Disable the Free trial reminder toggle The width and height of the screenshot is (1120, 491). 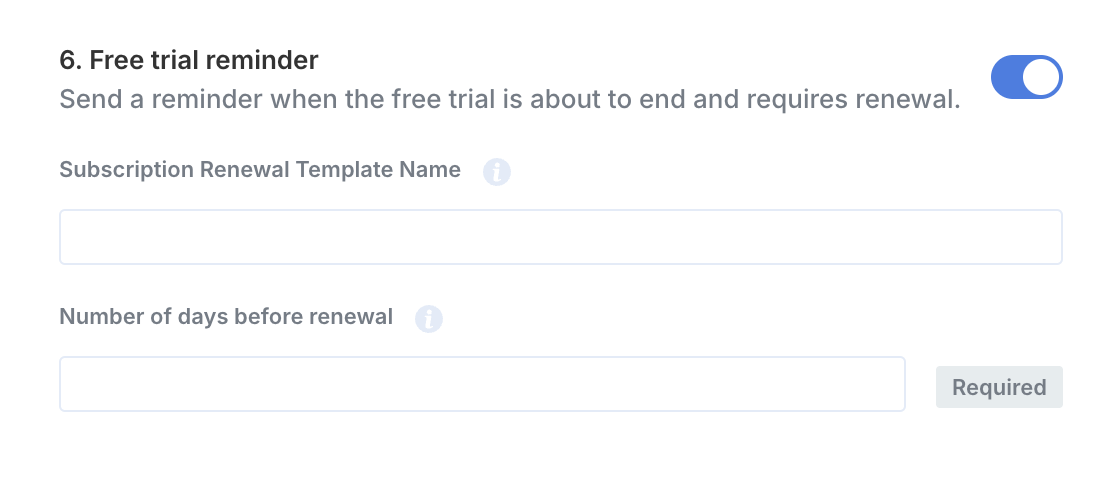pos(1026,78)
